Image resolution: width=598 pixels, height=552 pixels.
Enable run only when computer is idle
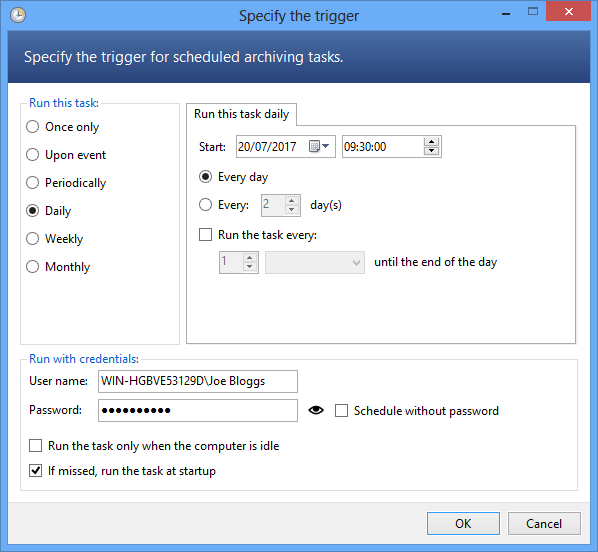(x=35, y=446)
